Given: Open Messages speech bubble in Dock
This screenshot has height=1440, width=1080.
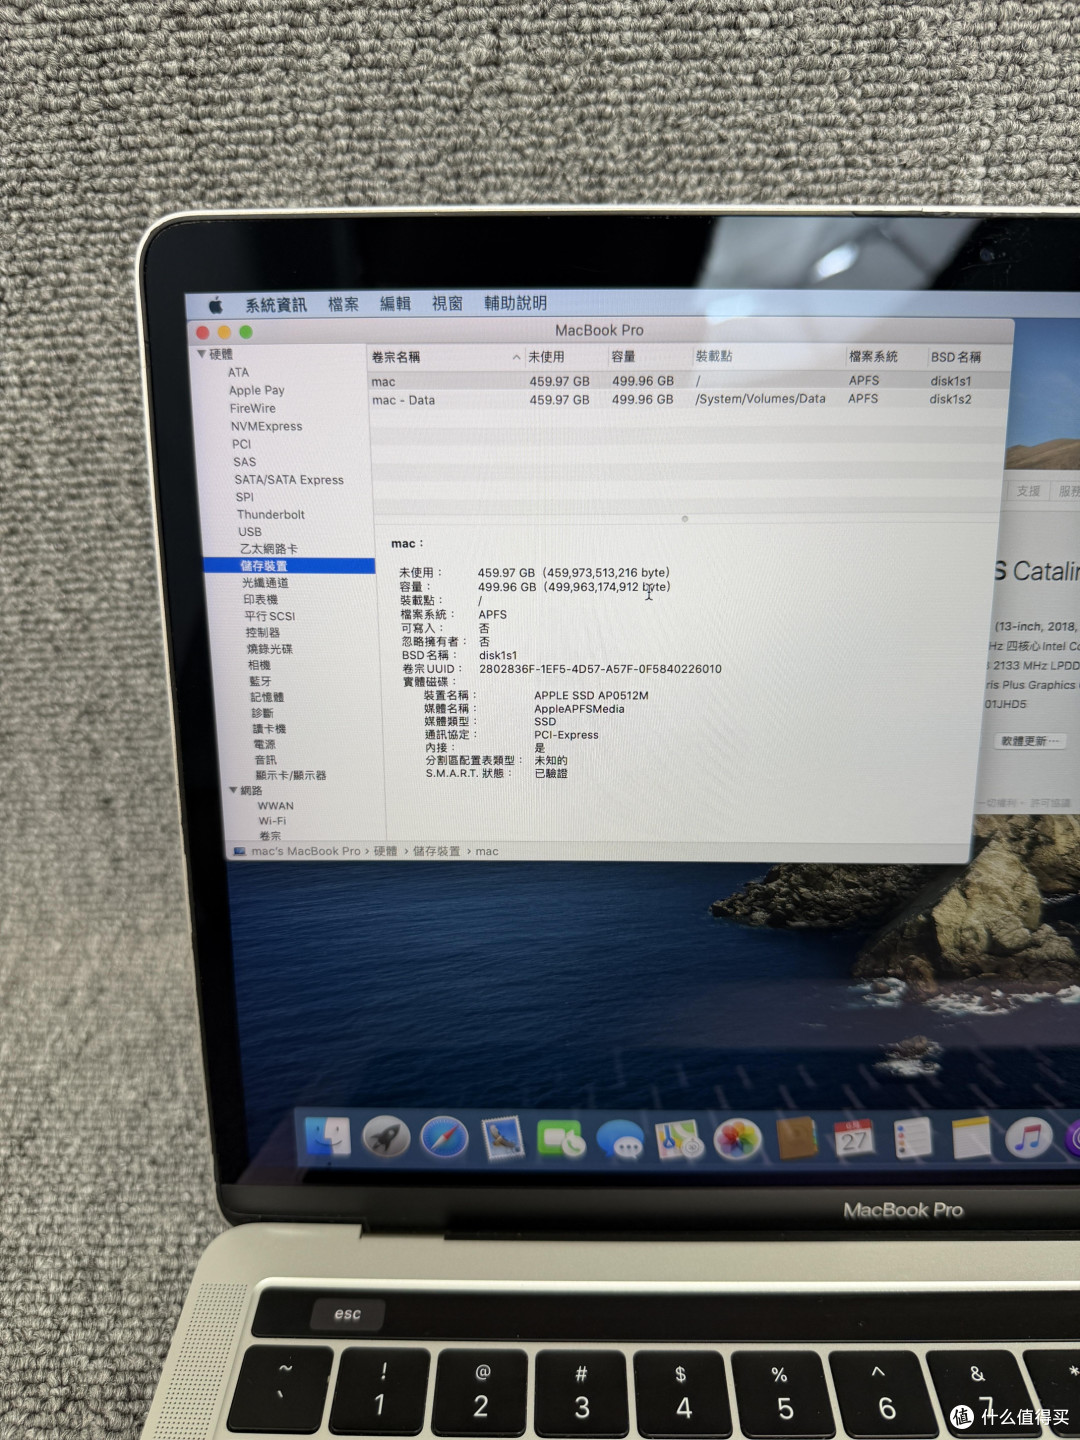Looking at the screenshot, I should point(620,1139).
